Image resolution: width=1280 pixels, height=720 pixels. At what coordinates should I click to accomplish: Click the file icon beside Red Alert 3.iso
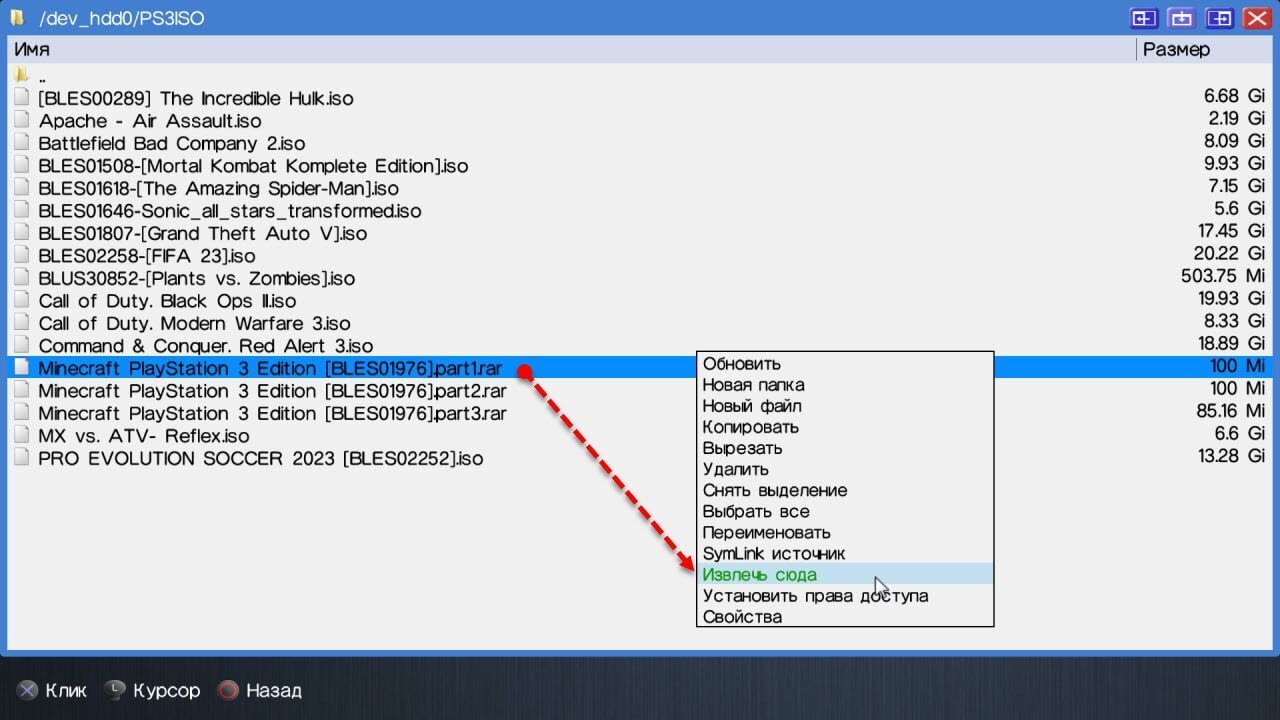[x=22, y=345]
